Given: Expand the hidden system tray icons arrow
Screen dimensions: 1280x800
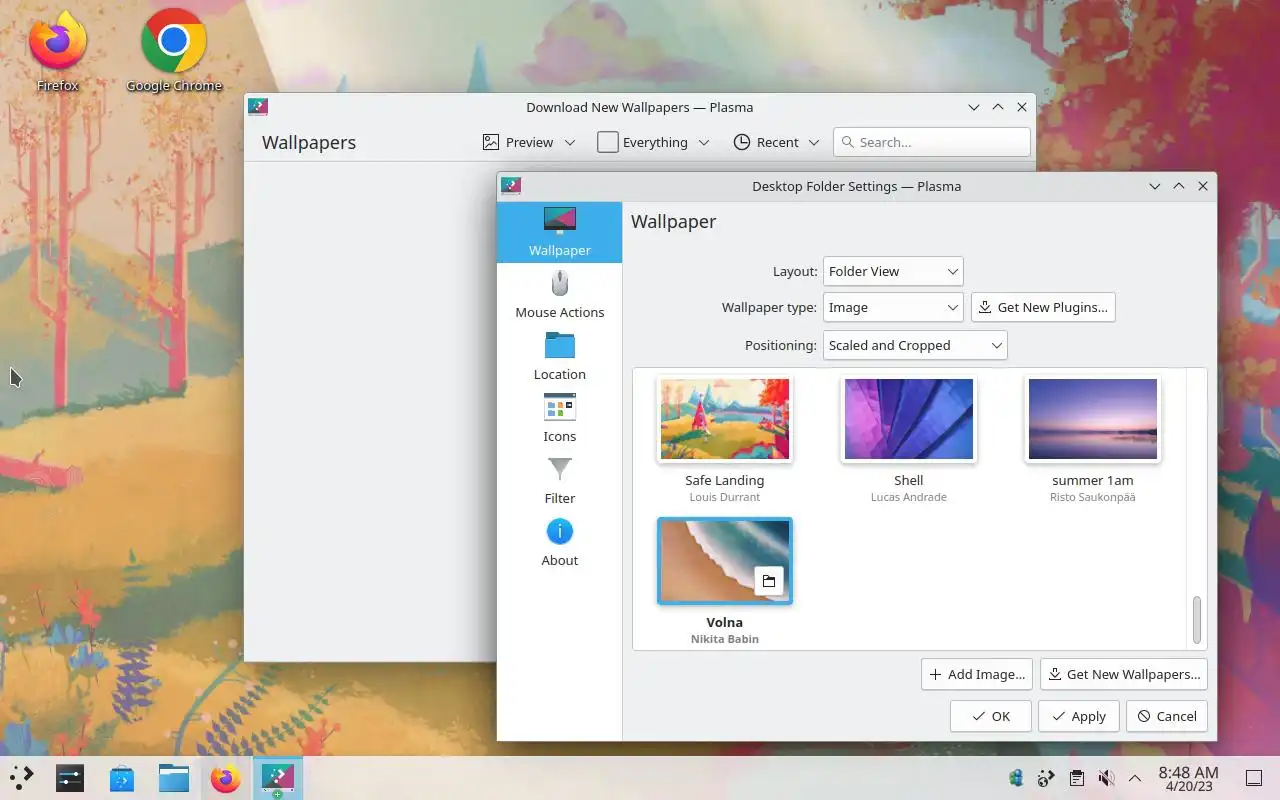Looking at the screenshot, I should pos(1135,778).
